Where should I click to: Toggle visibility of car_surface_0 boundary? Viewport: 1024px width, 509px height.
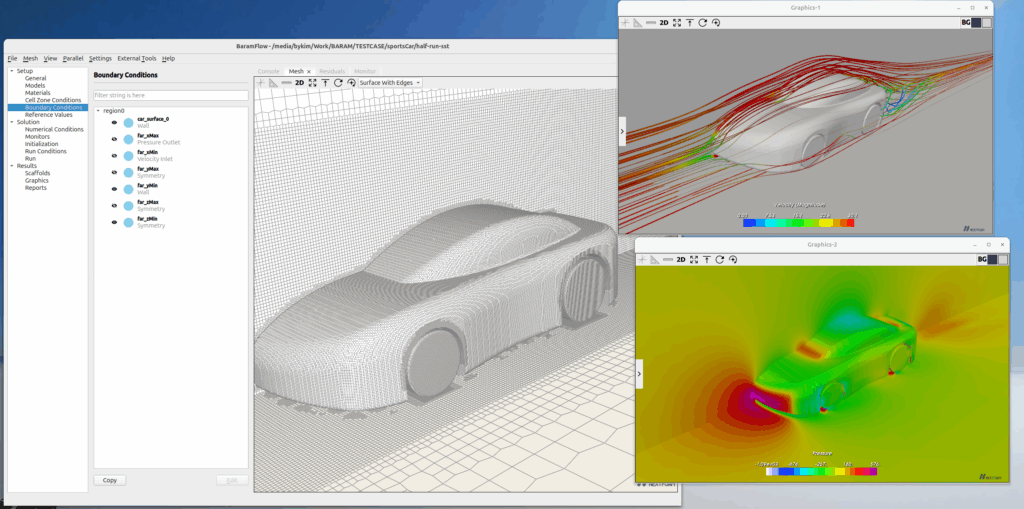tap(114, 122)
